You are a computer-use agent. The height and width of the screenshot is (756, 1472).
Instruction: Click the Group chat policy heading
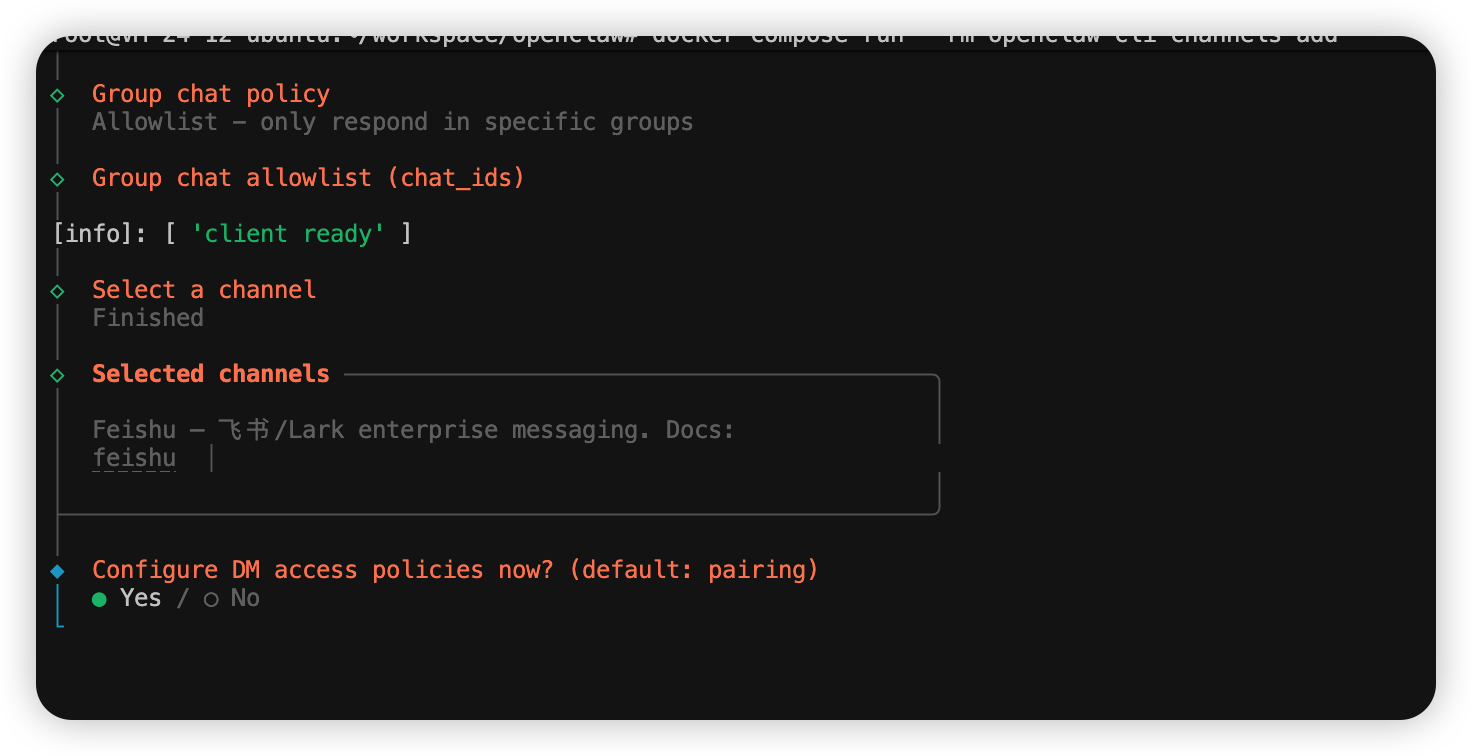click(x=210, y=94)
